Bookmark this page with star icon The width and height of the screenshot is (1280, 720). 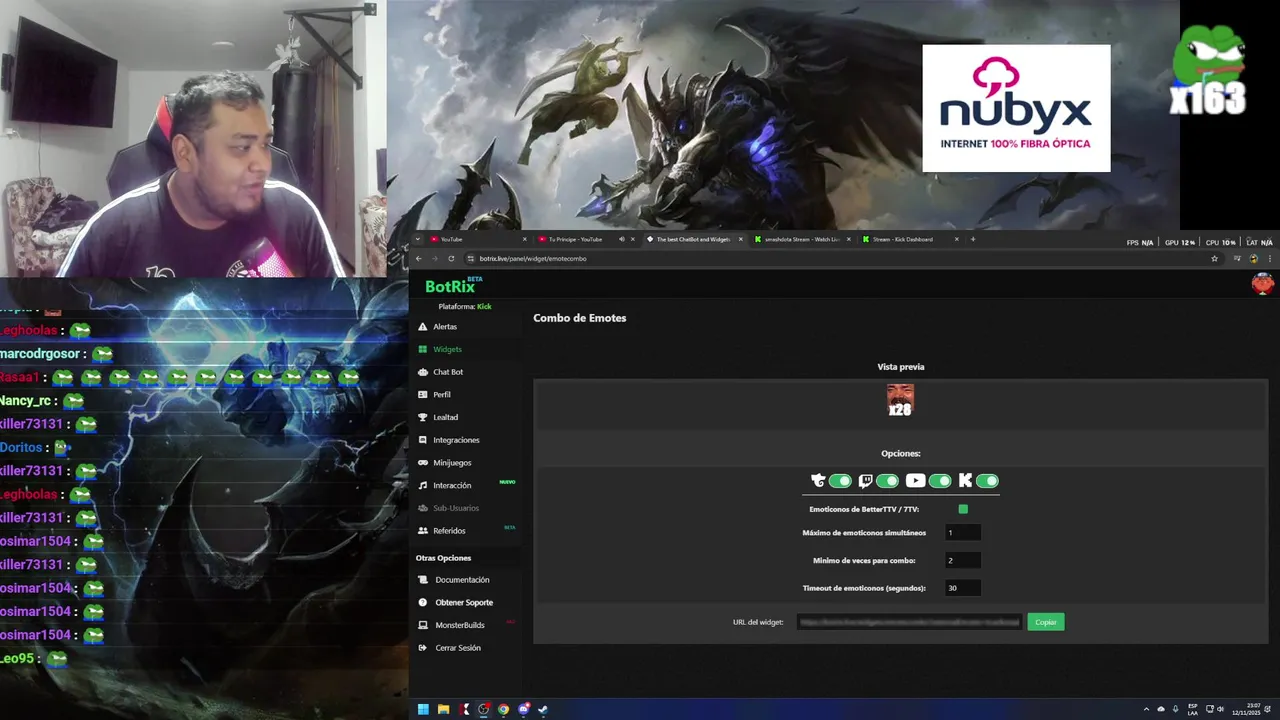(x=1214, y=258)
